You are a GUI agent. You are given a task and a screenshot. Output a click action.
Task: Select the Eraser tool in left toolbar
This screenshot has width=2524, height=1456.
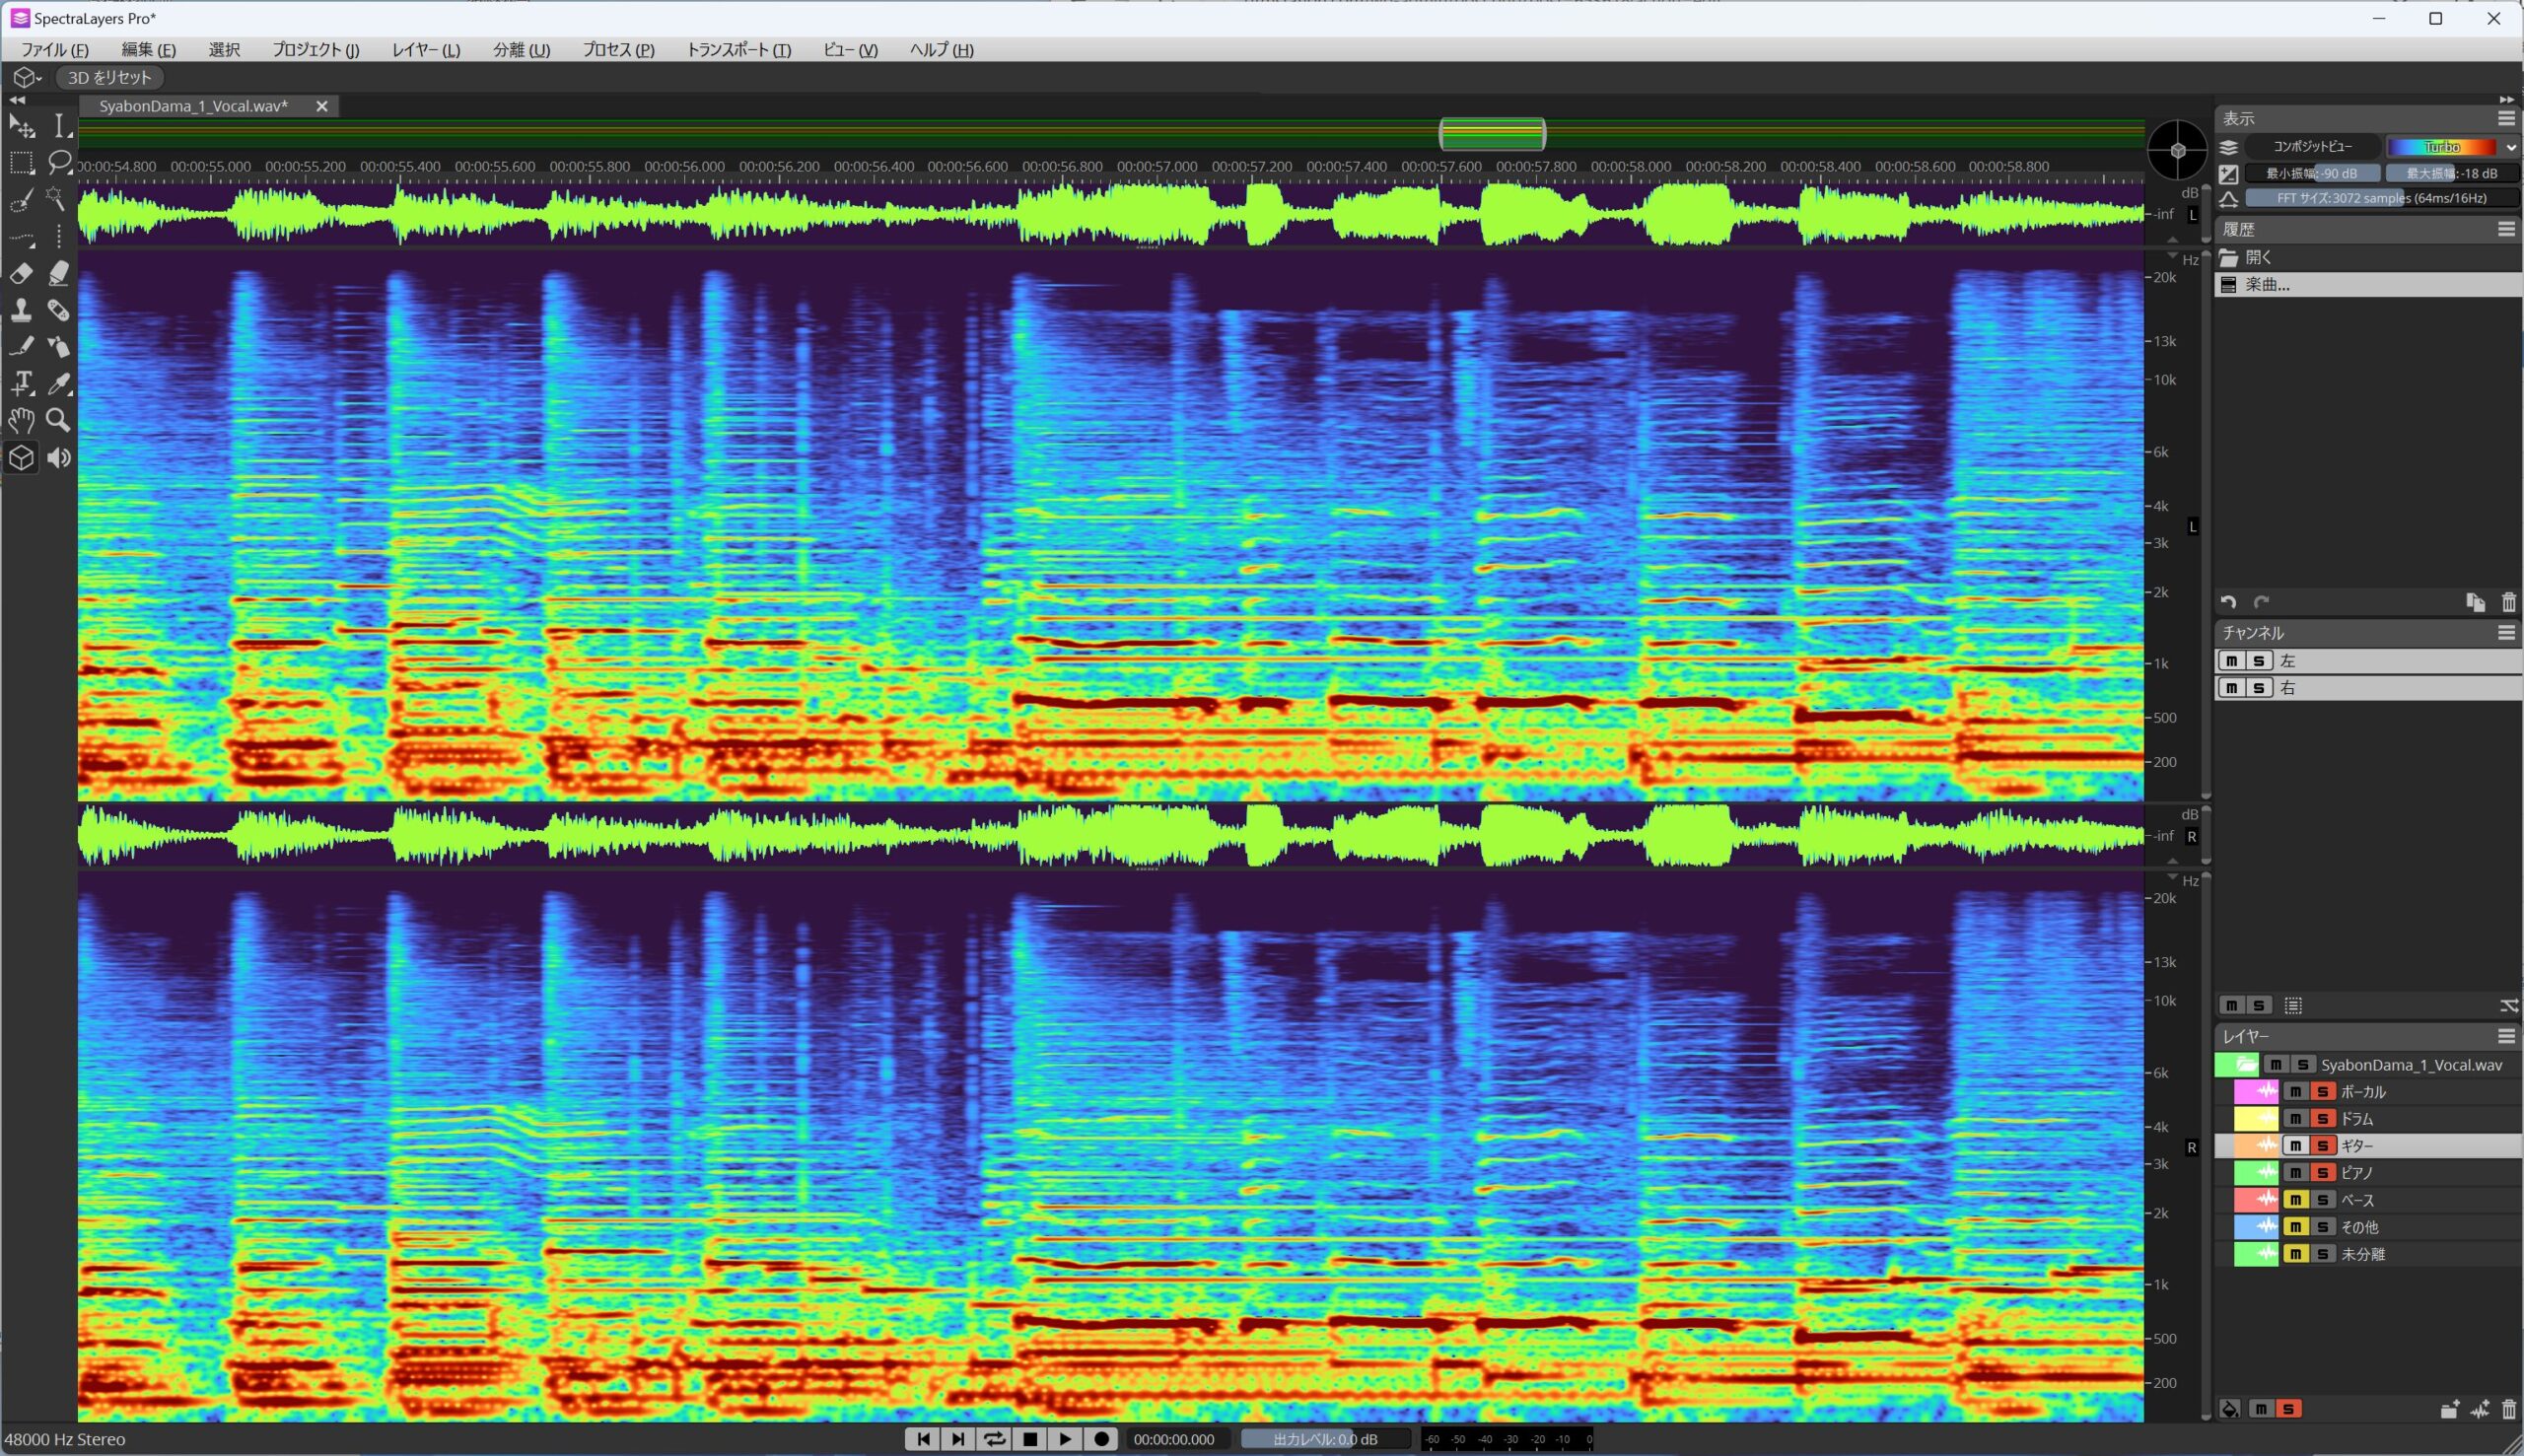(x=21, y=273)
